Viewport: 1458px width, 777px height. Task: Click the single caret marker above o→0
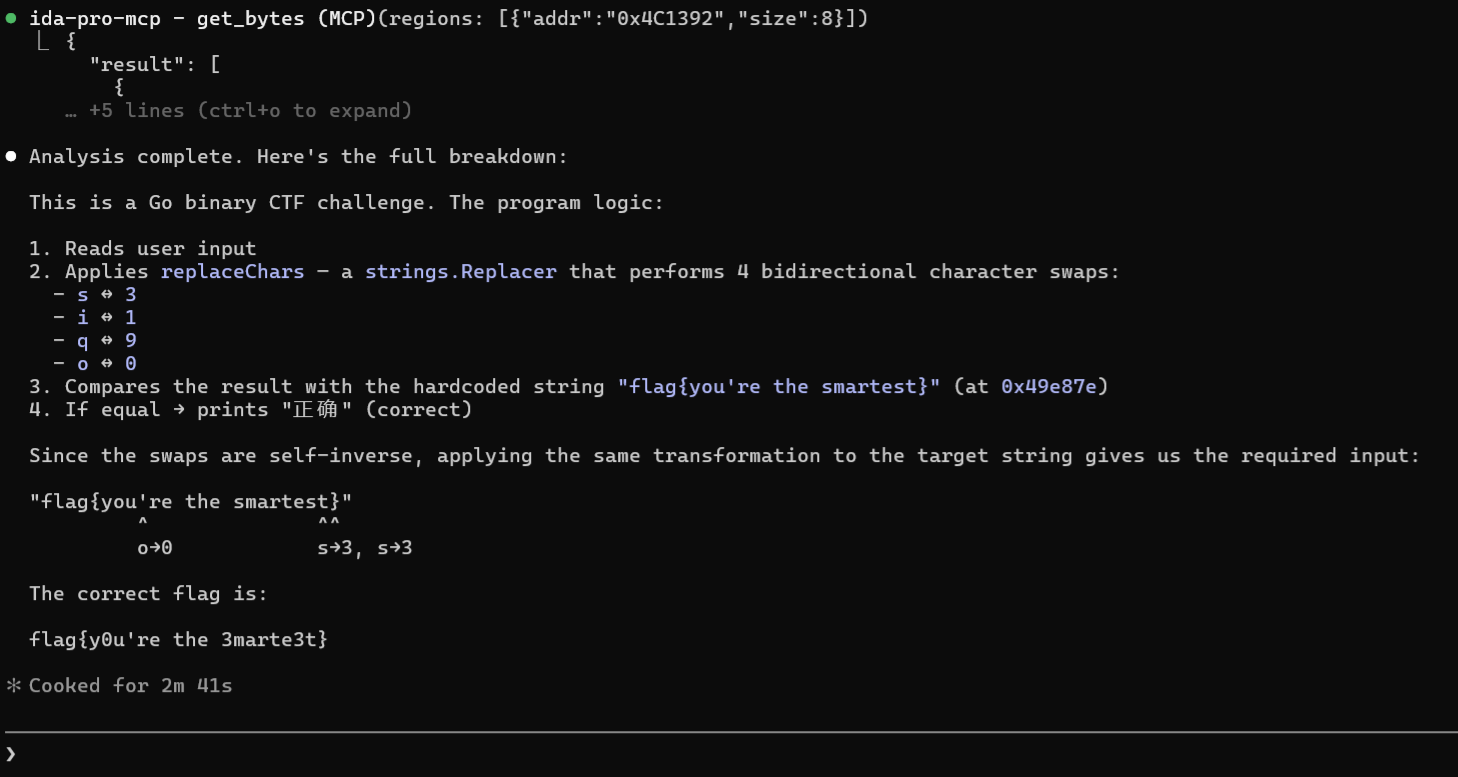pos(143,524)
